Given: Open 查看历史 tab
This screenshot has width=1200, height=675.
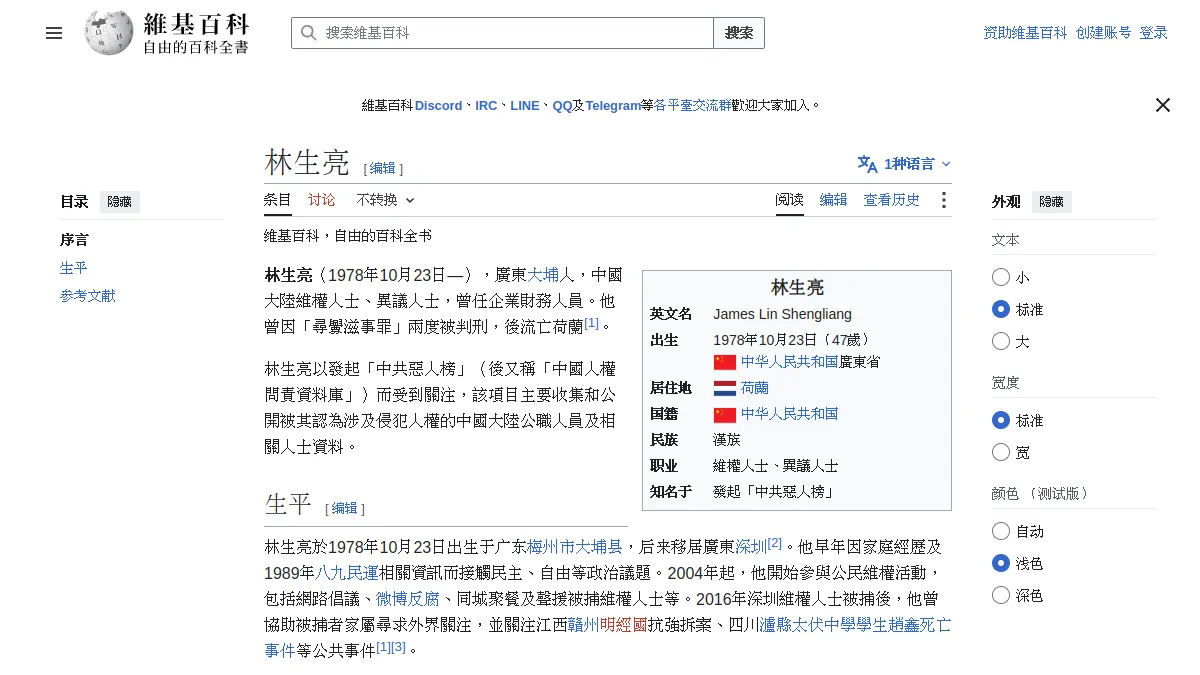Looking at the screenshot, I should tap(892, 200).
